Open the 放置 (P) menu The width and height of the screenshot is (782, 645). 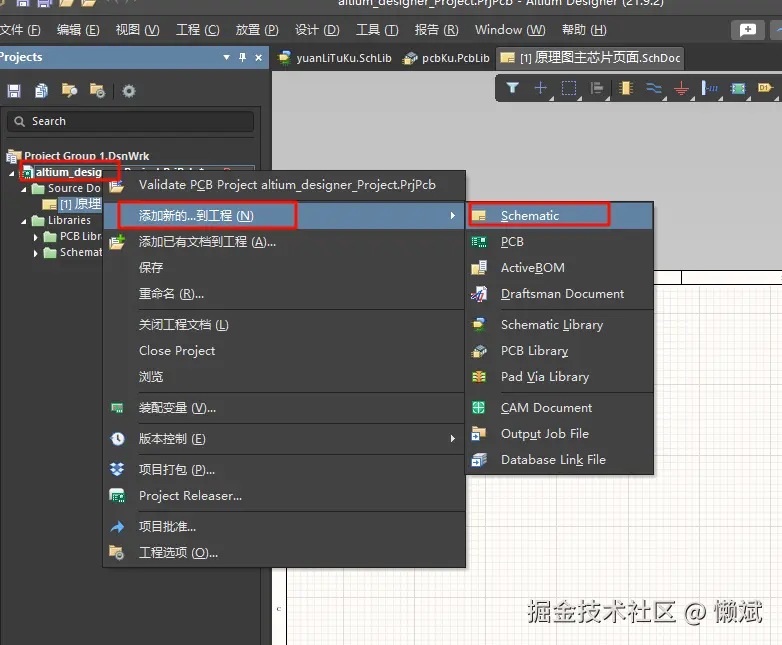point(257,30)
